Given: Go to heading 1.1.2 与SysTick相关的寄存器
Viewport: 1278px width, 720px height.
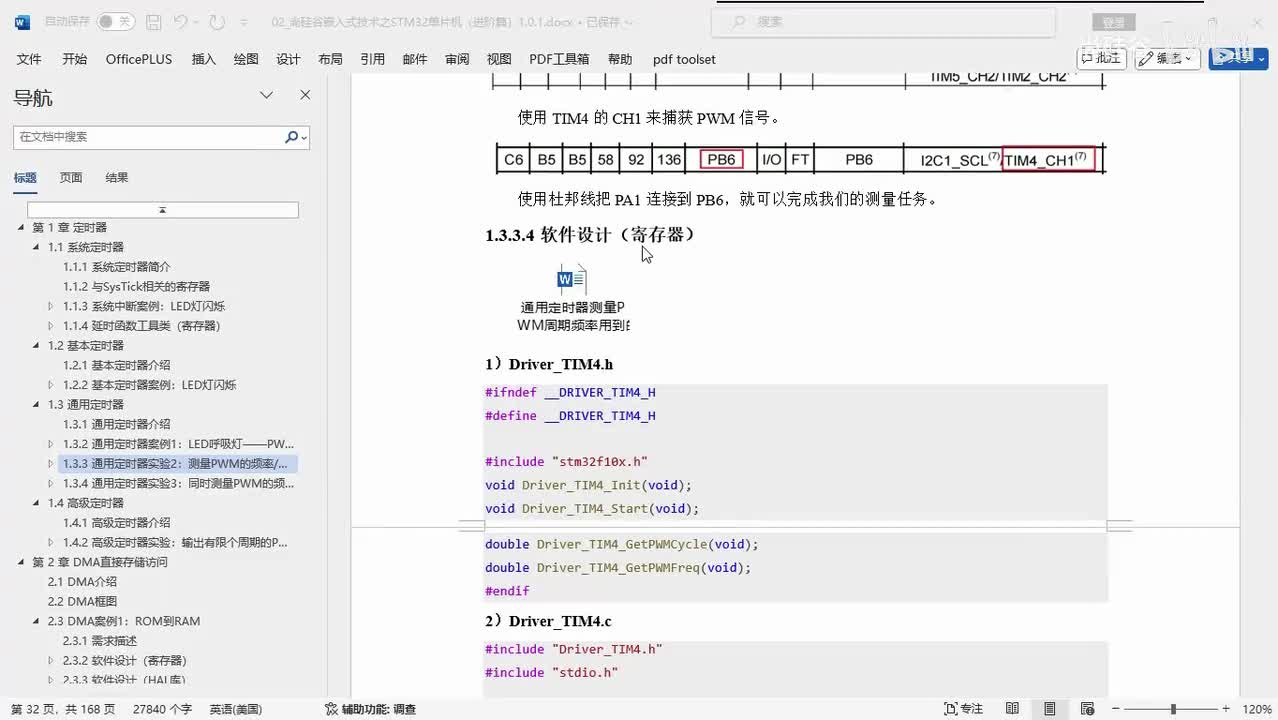Looking at the screenshot, I should (137, 287).
